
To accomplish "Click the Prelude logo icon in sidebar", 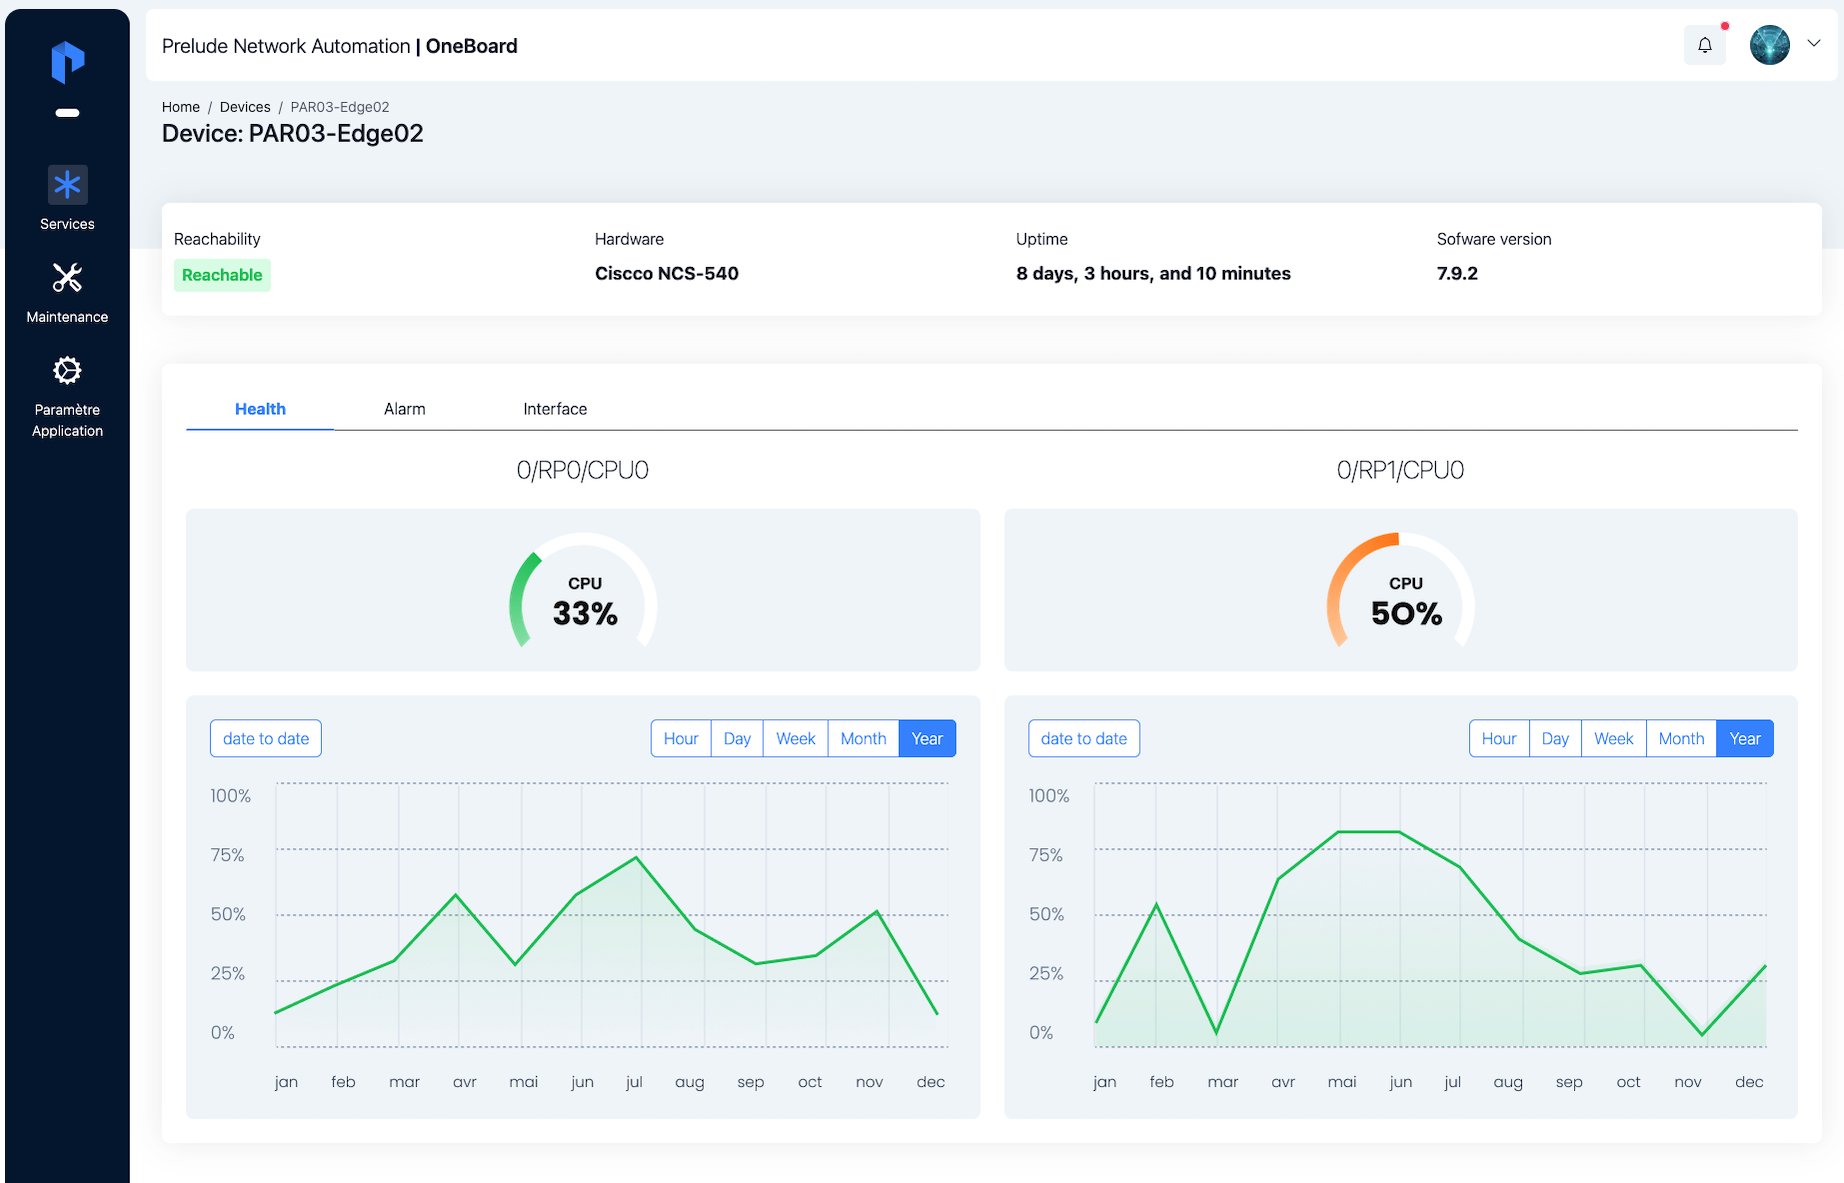I will [x=67, y=62].
